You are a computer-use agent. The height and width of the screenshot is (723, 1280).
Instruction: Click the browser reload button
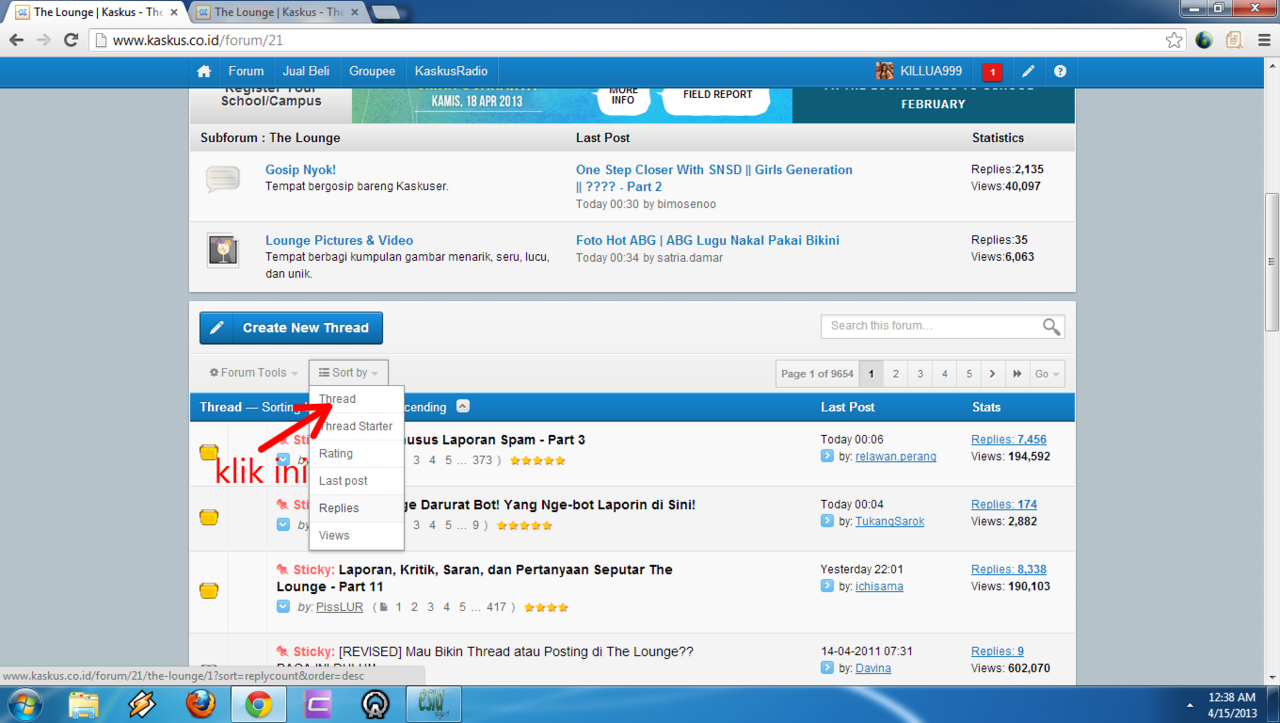click(71, 40)
